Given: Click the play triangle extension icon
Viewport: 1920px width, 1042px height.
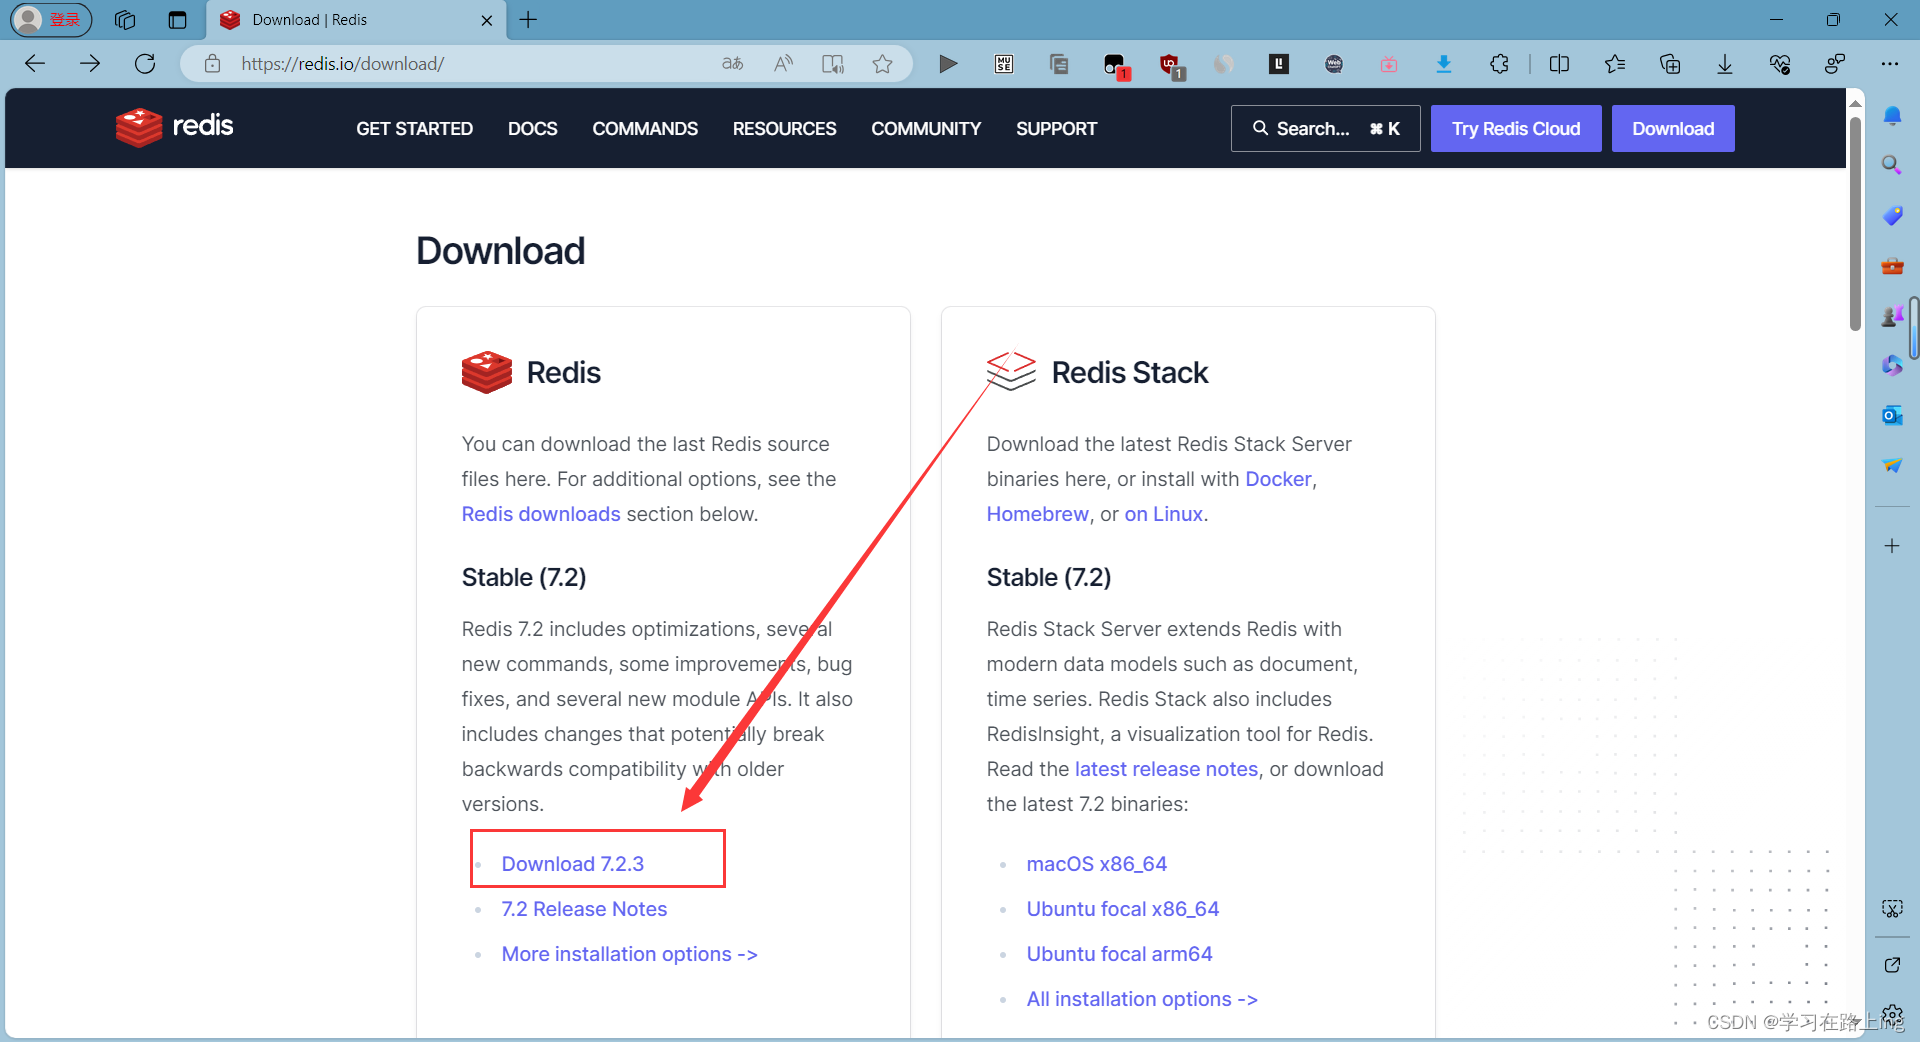Looking at the screenshot, I should (x=948, y=64).
